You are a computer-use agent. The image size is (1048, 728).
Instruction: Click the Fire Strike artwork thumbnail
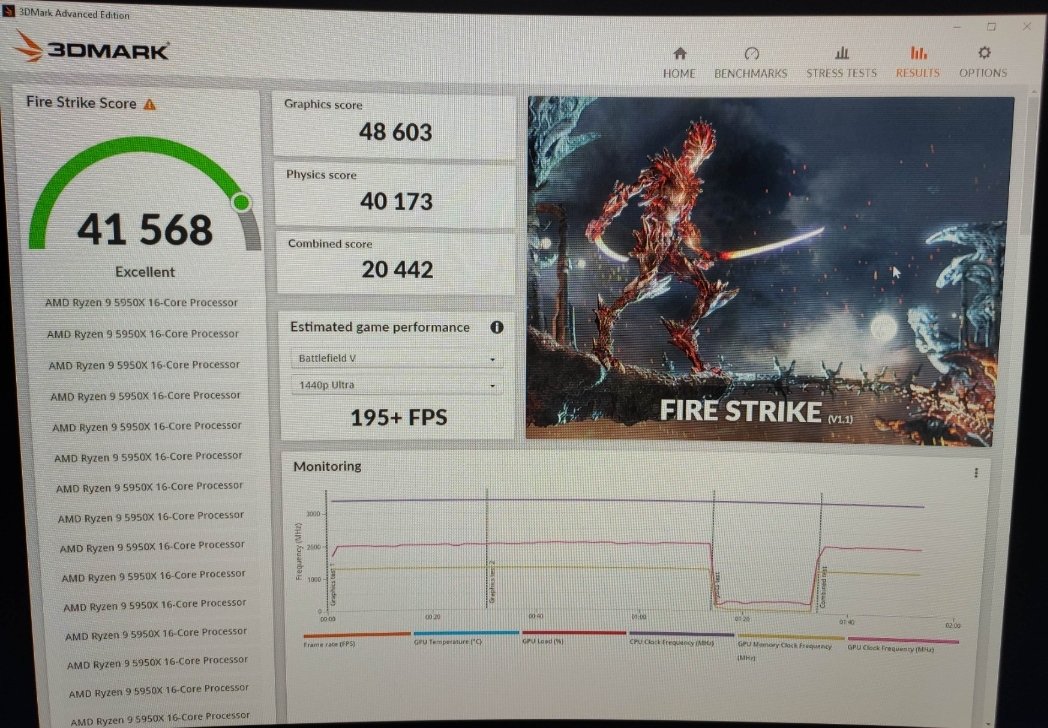tap(769, 271)
